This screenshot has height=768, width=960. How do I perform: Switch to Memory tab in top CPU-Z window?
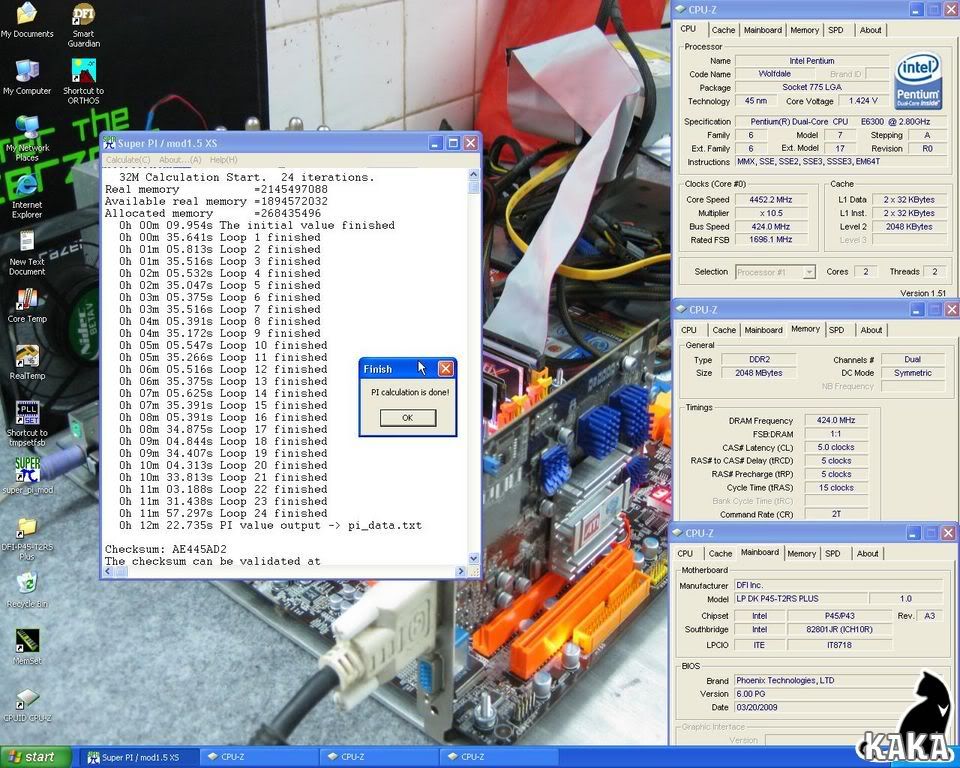coord(804,30)
